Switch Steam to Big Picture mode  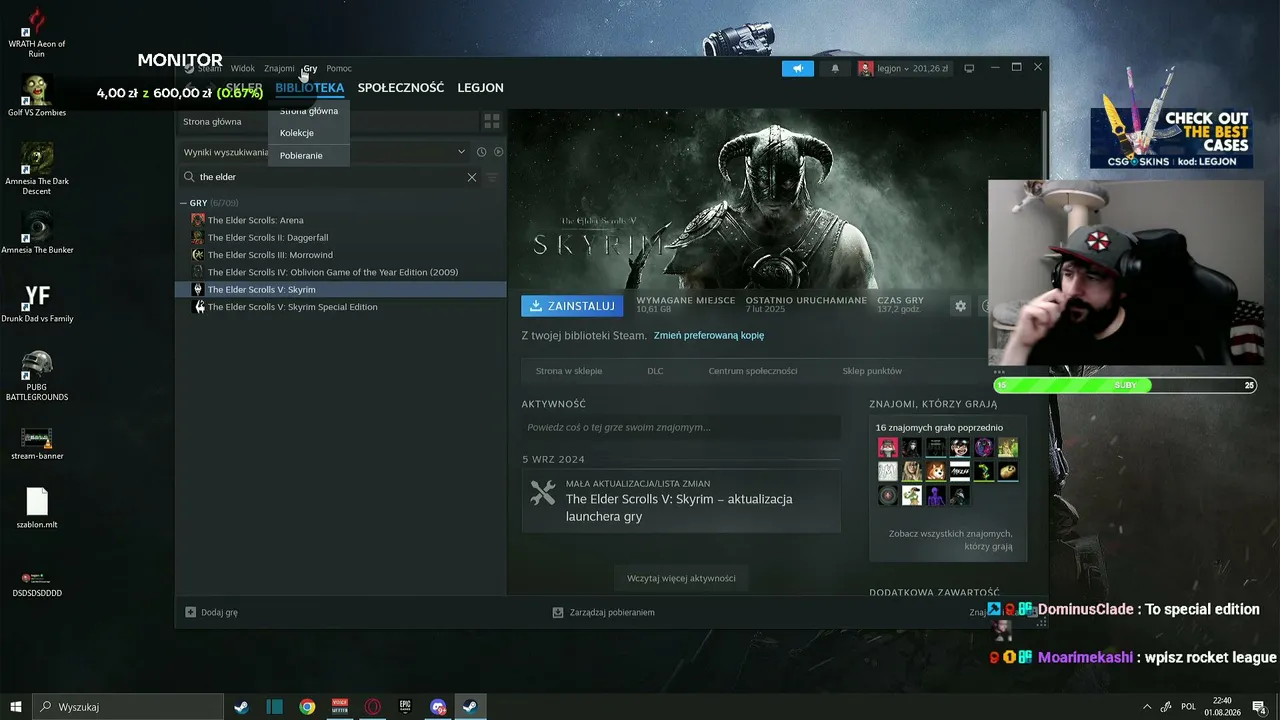[x=969, y=68]
